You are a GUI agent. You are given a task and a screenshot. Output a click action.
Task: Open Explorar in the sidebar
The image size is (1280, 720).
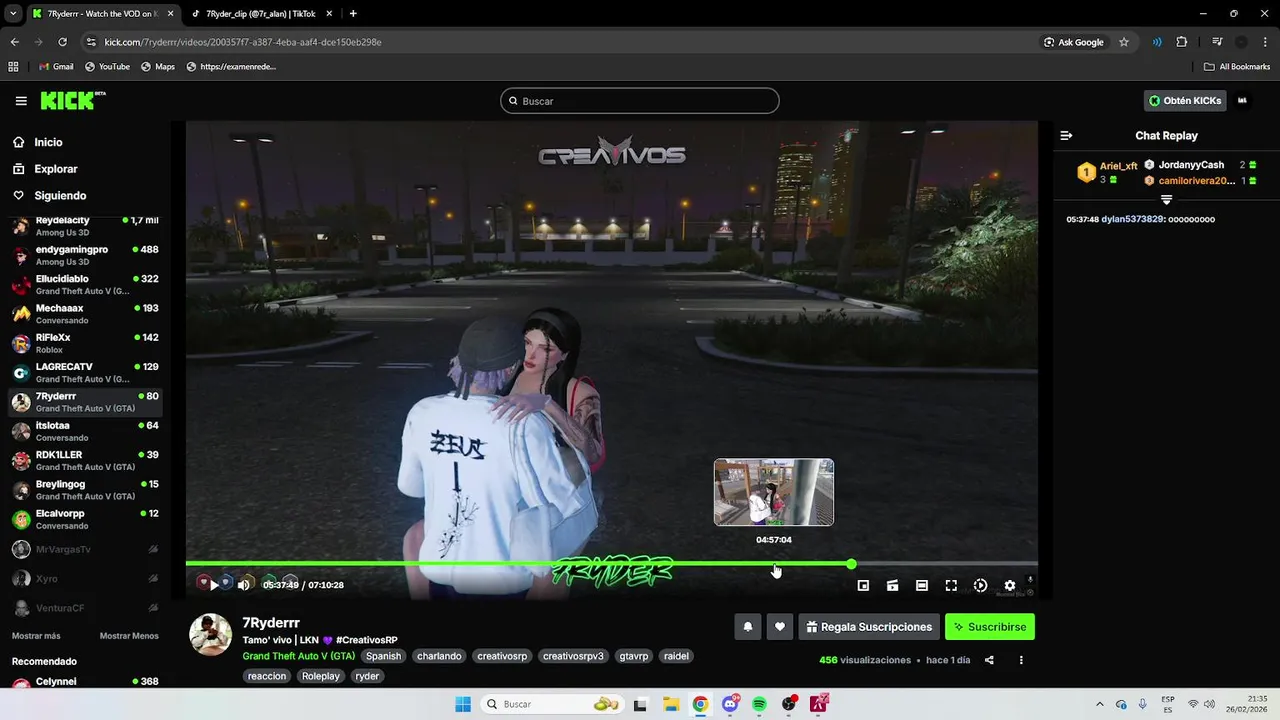[55, 169]
